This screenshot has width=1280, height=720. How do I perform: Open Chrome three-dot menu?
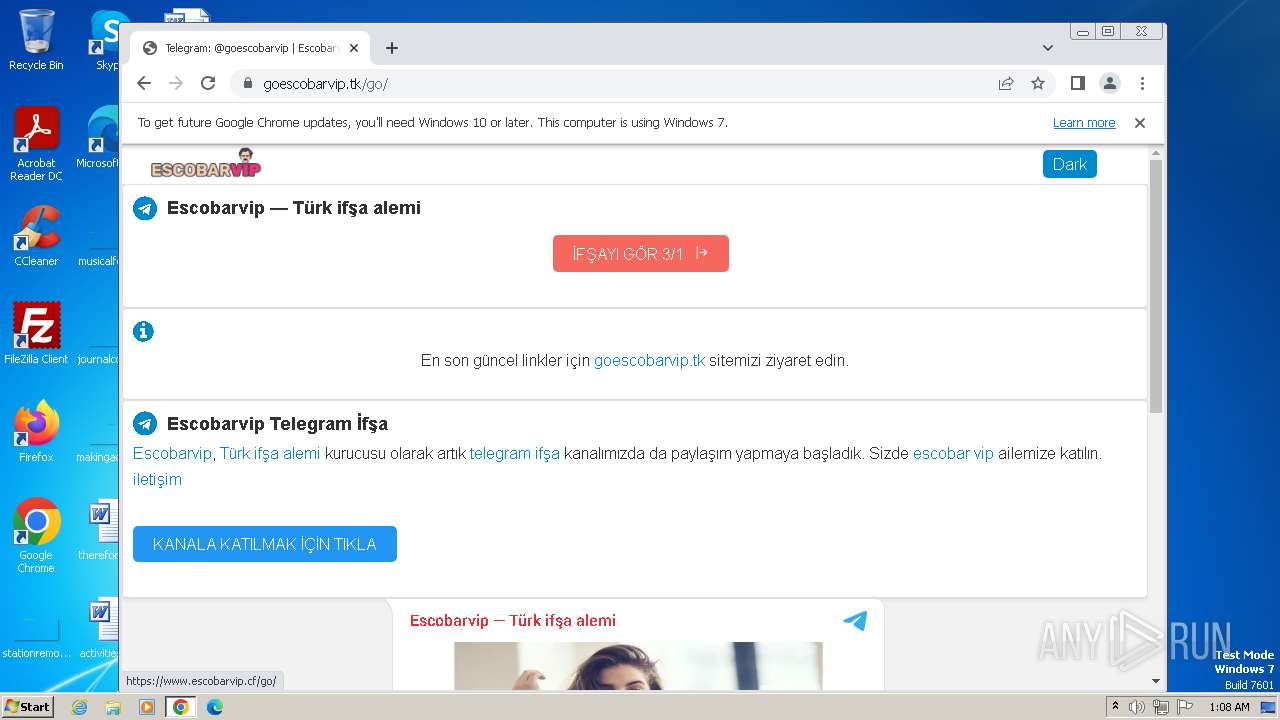tap(1142, 83)
